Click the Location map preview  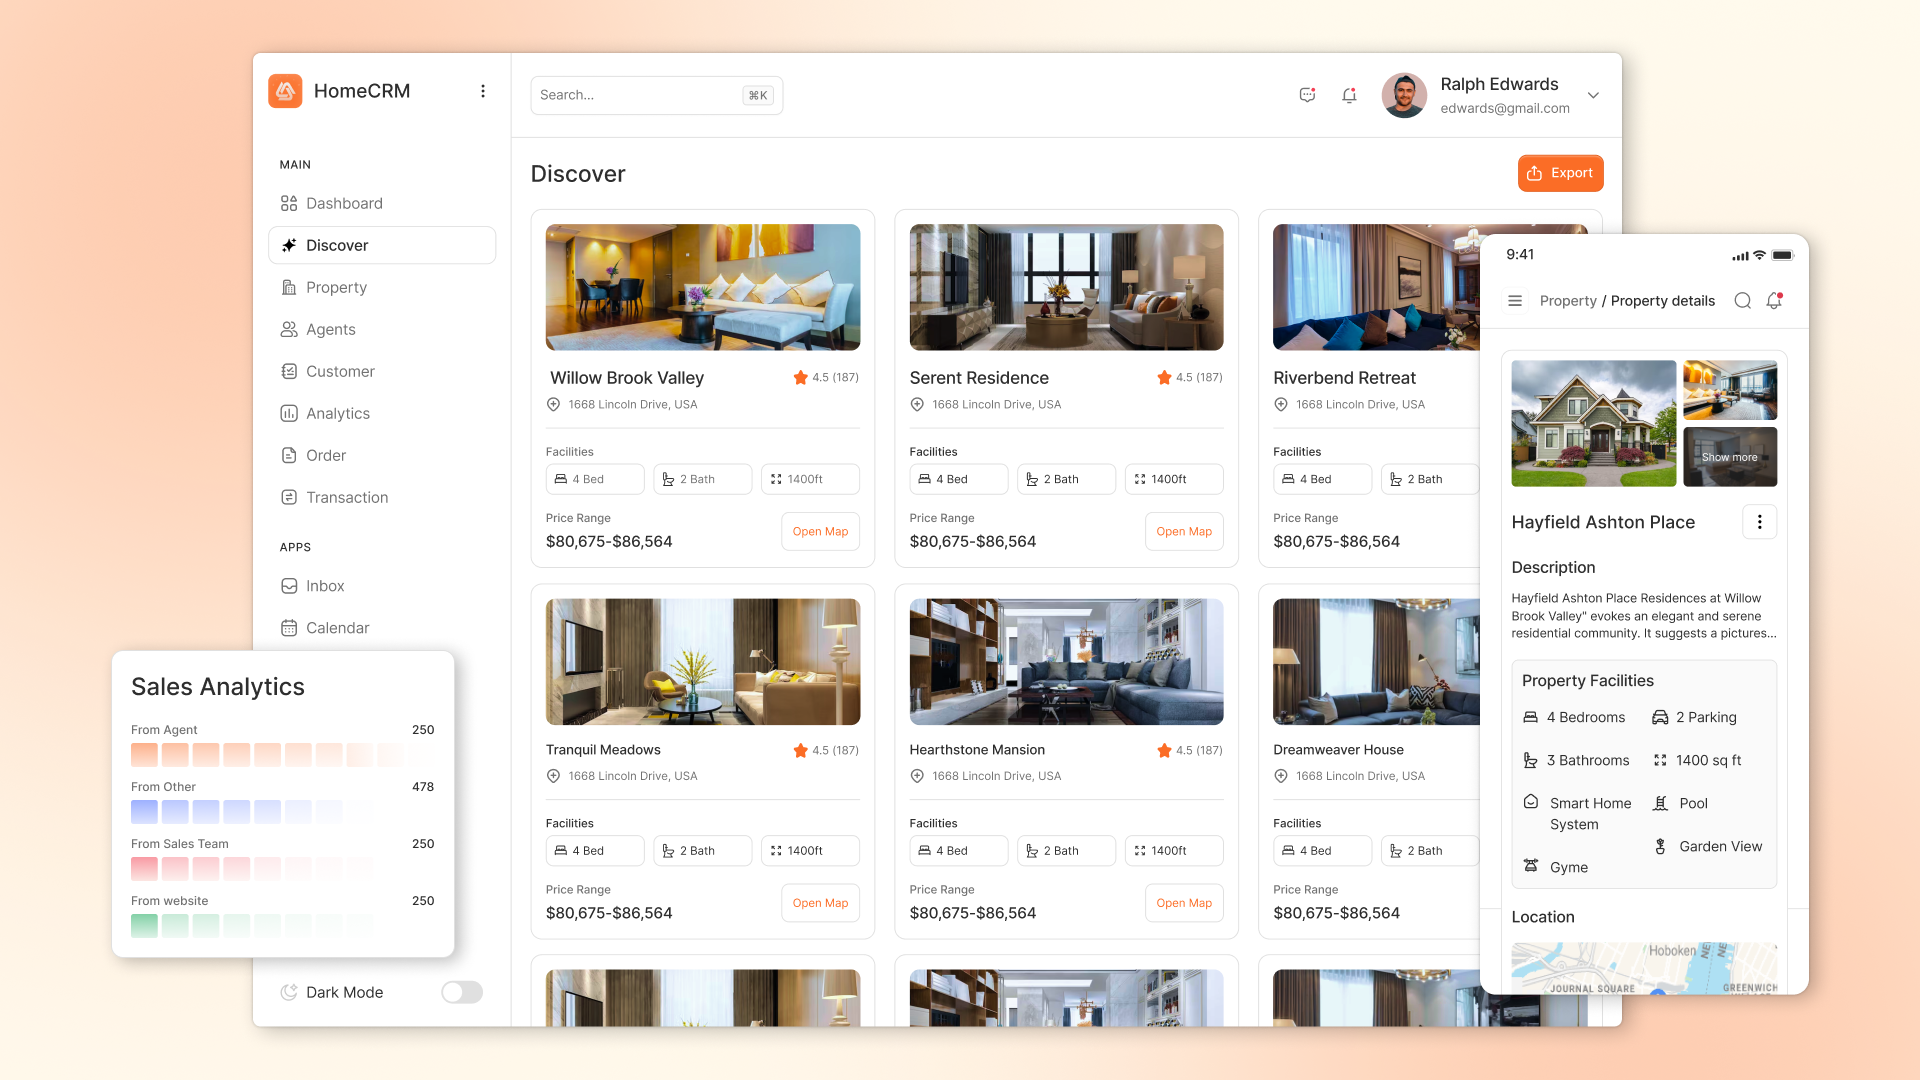click(x=1644, y=967)
